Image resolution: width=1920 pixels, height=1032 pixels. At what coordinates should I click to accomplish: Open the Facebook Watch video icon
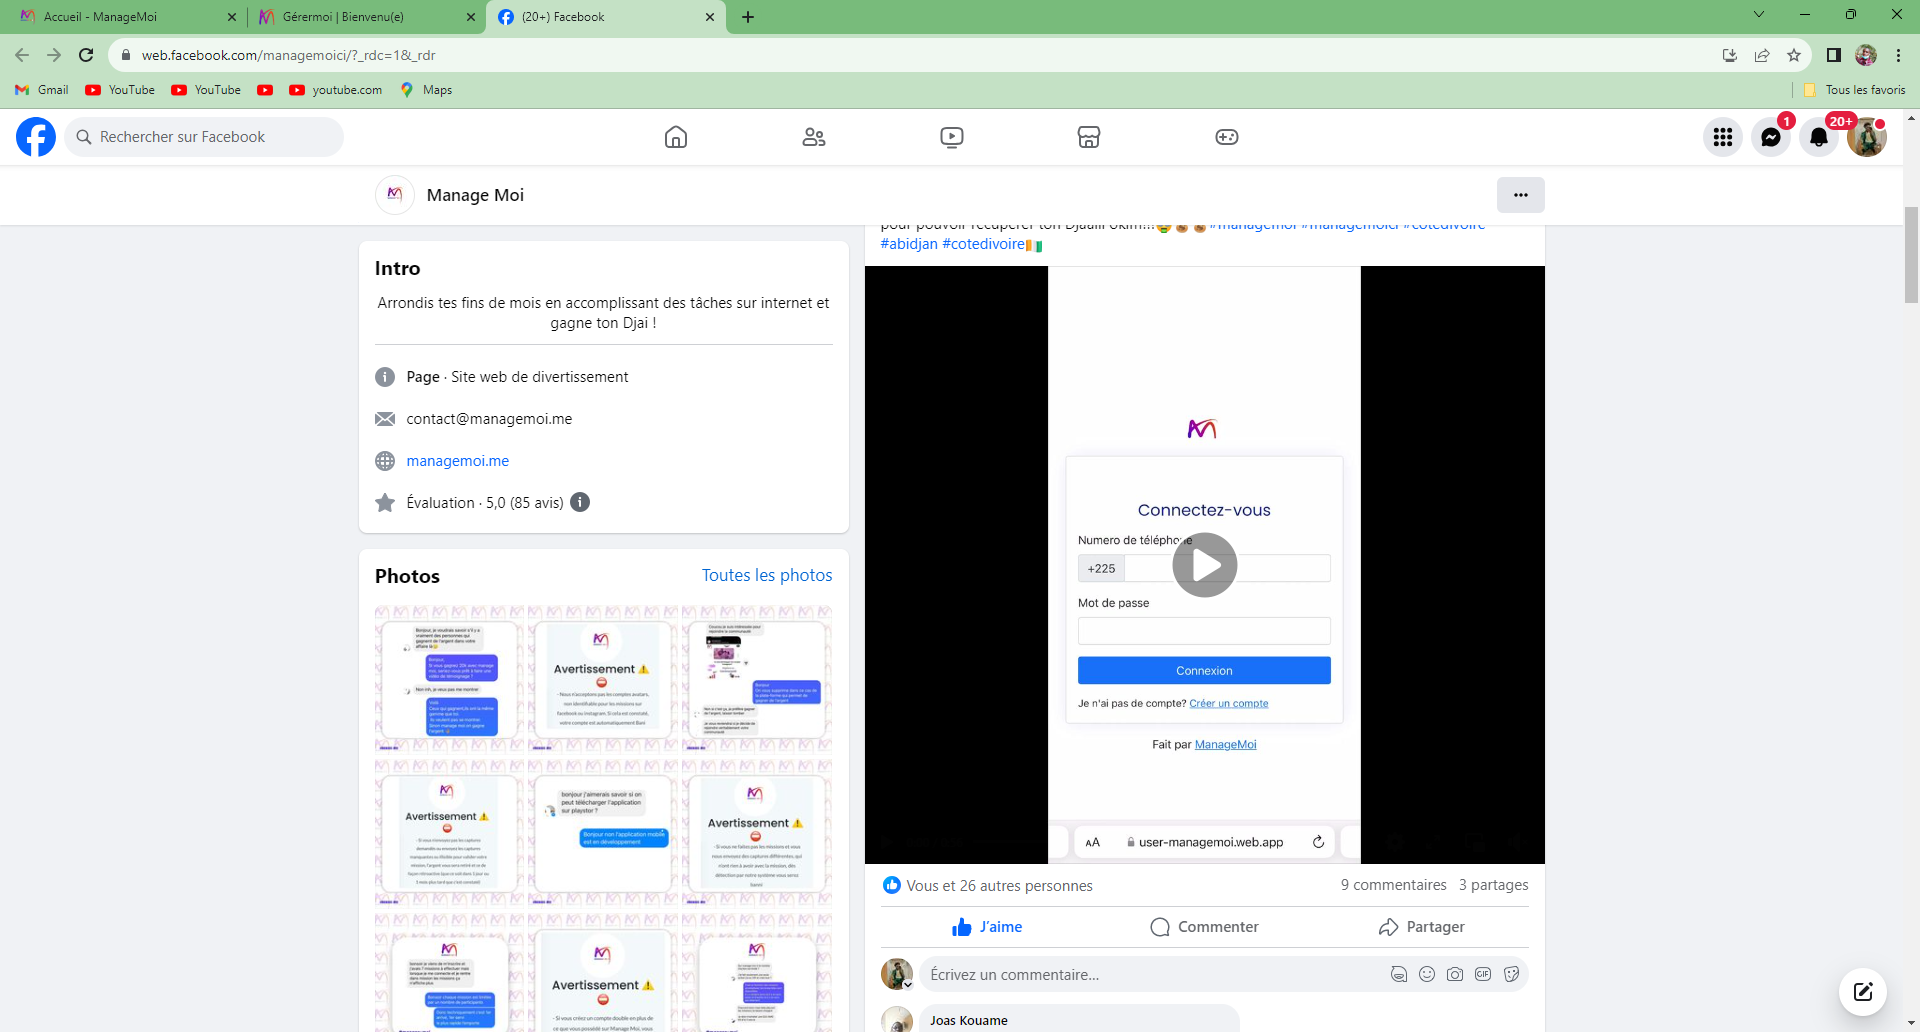952,137
